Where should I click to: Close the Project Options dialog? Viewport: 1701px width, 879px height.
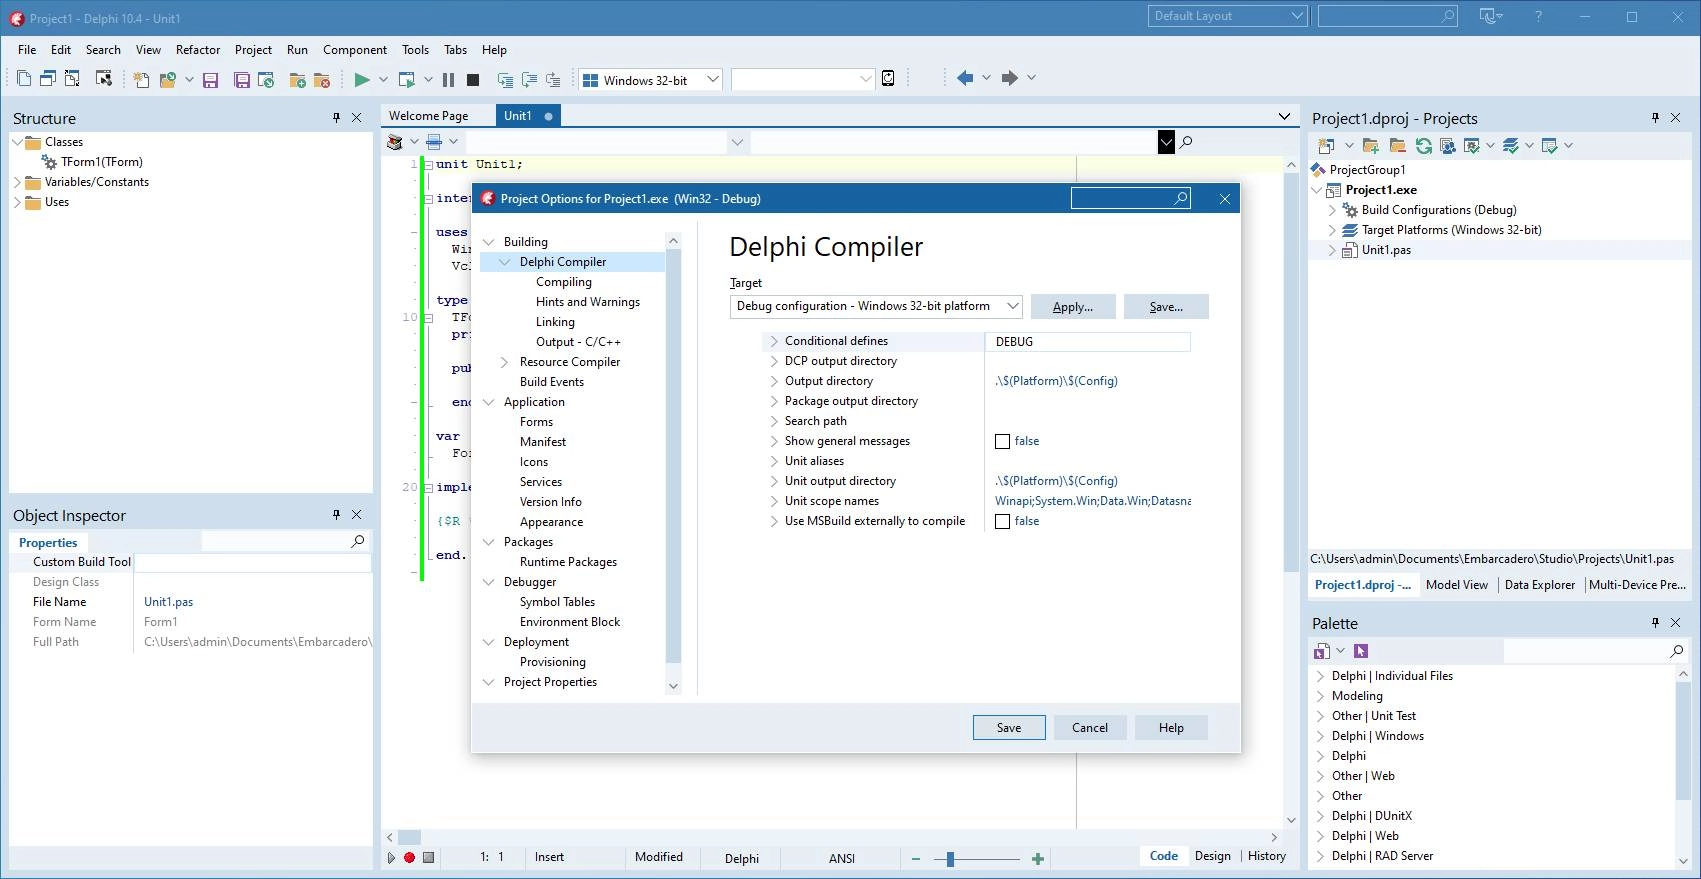pyautogui.click(x=1225, y=199)
